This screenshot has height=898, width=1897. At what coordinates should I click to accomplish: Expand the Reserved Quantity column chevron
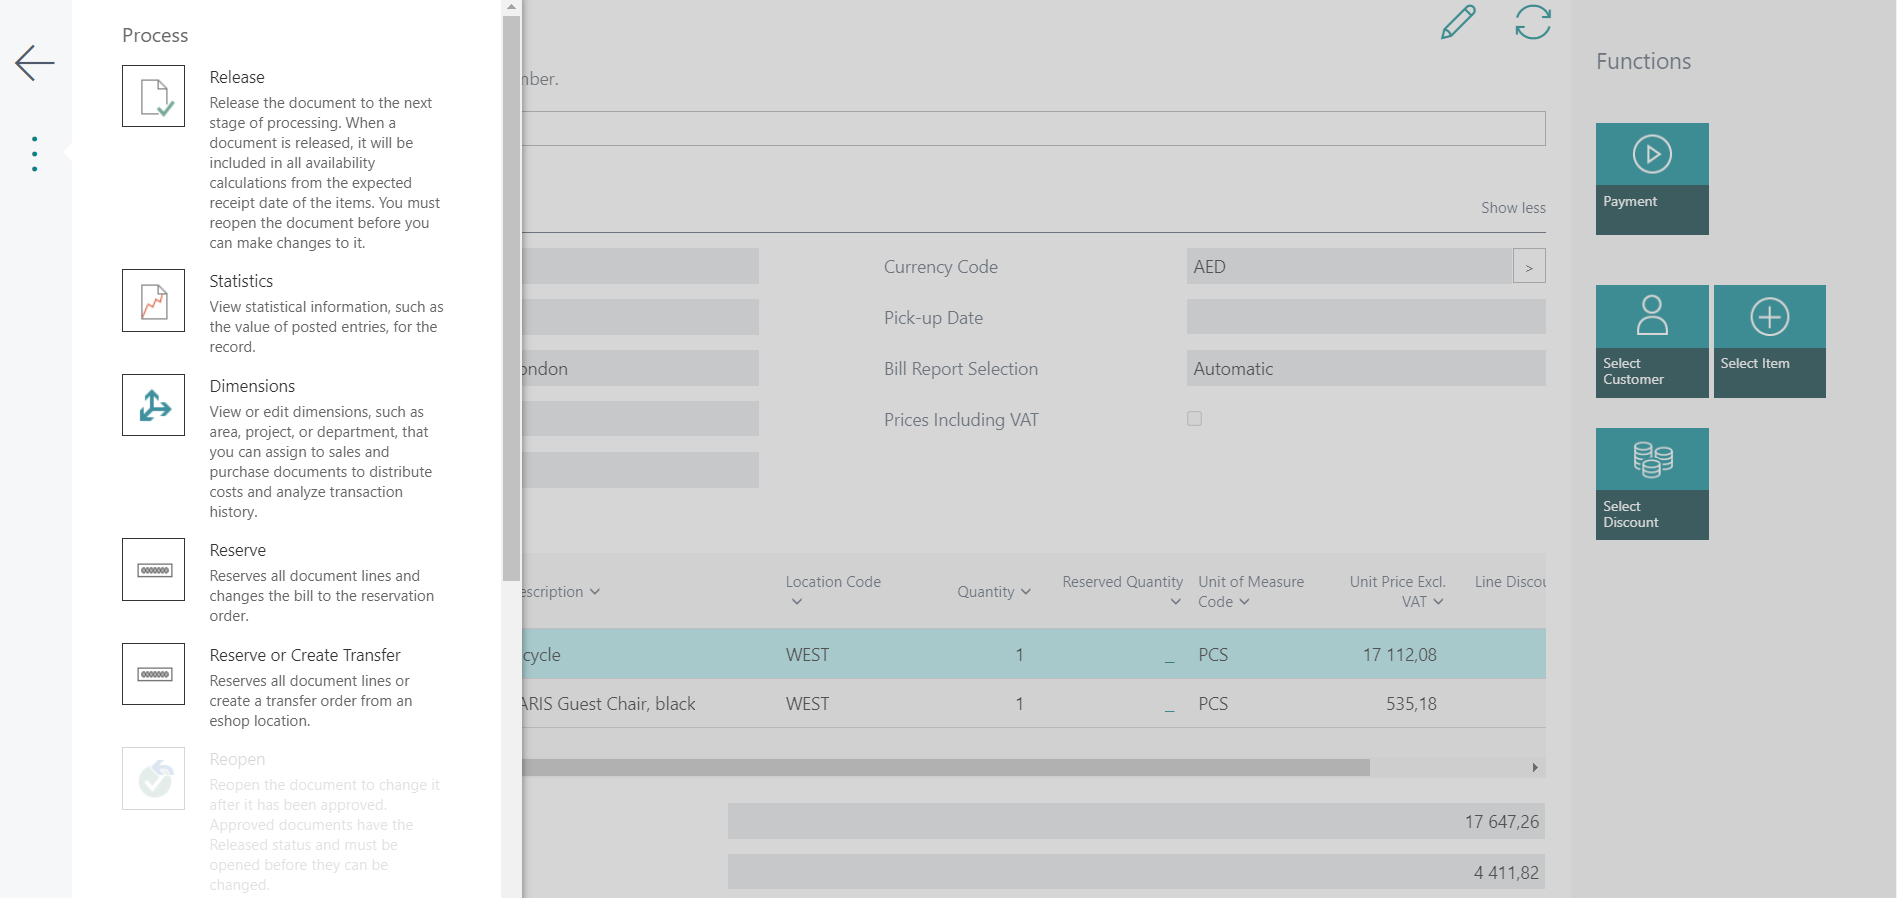(x=1176, y=602)
